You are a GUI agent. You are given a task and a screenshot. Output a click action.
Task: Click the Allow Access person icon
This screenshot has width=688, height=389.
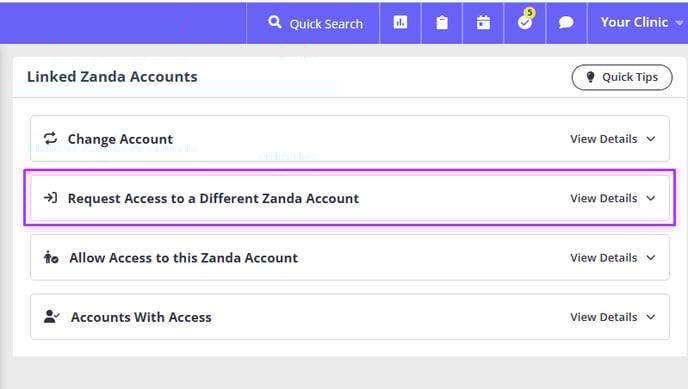pos(51,257)
